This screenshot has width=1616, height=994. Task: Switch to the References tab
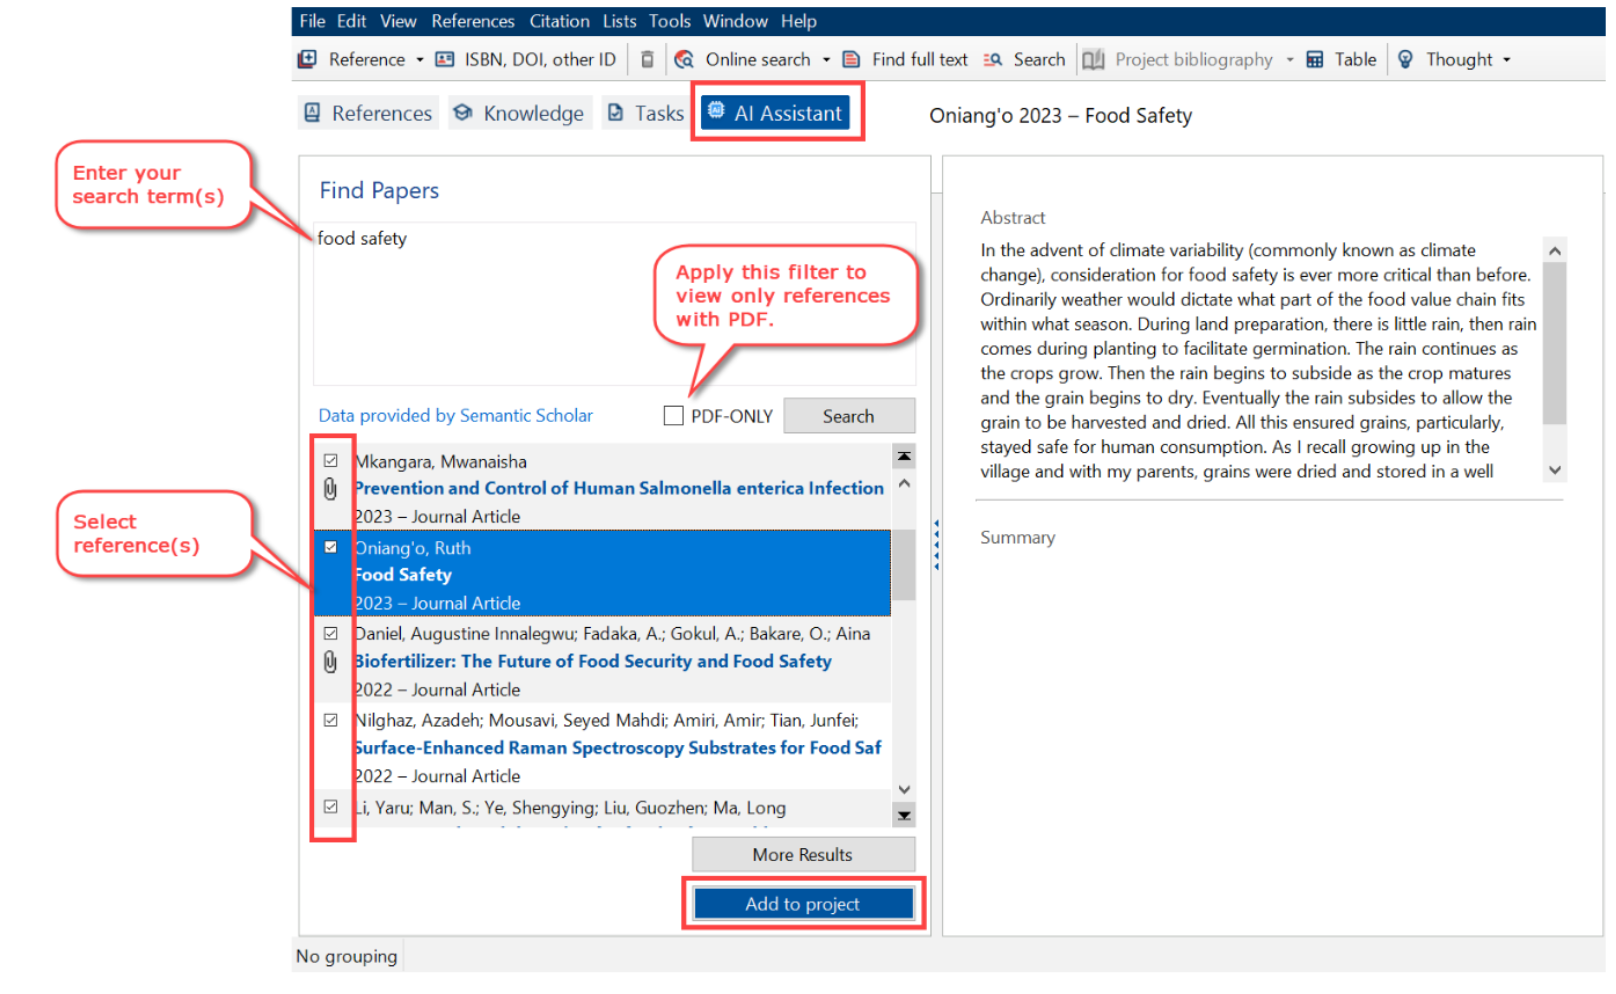(x=368, y=113)
